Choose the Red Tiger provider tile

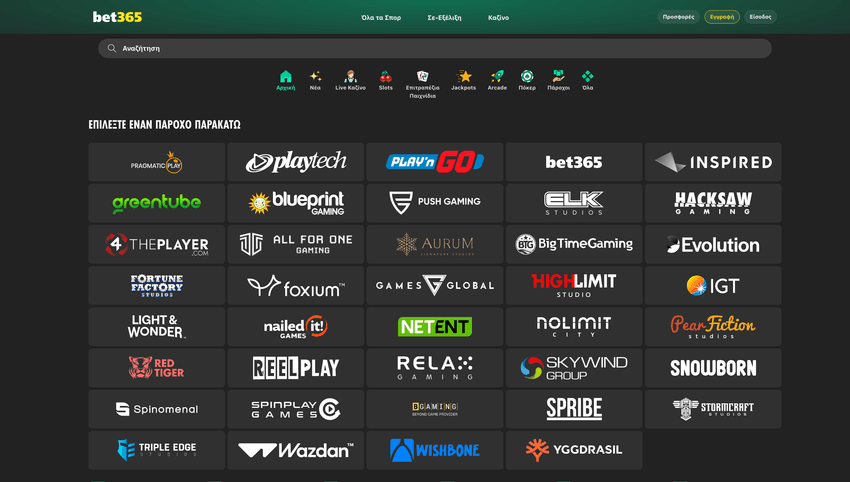157,368
